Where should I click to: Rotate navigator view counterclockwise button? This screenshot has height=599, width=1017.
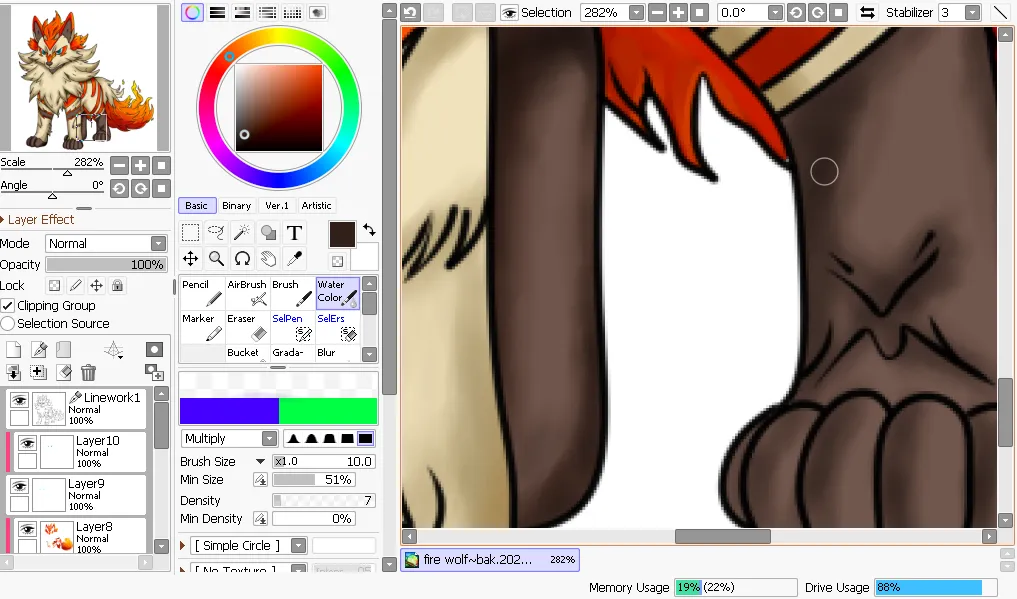[x=119, y=189]
